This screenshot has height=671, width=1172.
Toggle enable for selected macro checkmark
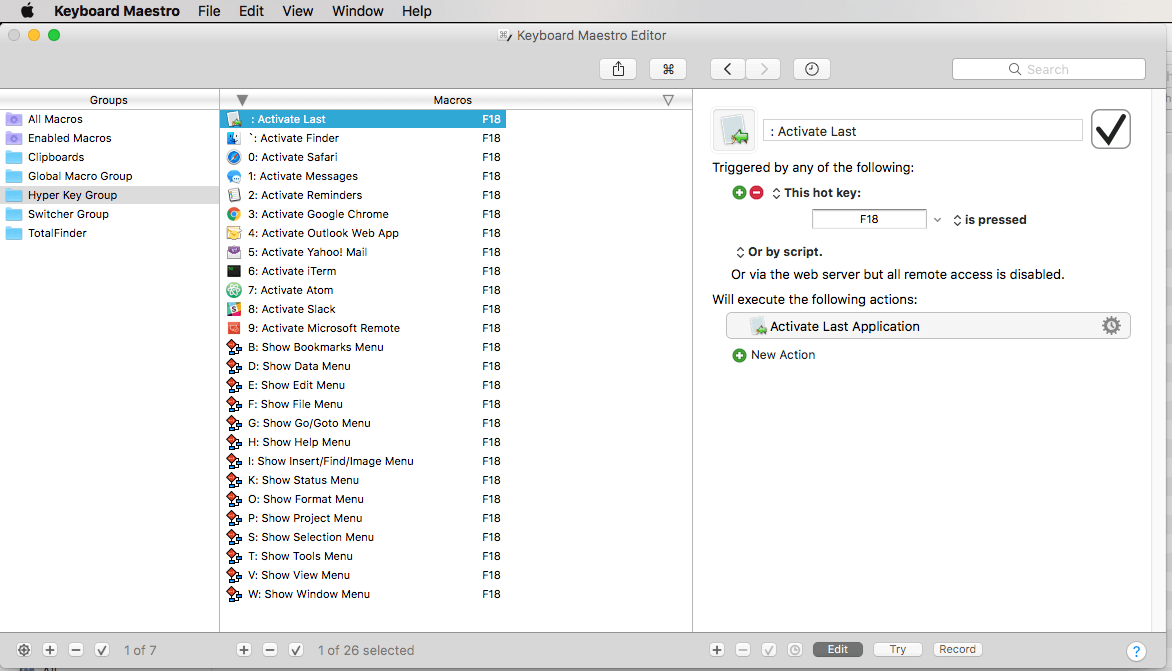tap(296, 650)
